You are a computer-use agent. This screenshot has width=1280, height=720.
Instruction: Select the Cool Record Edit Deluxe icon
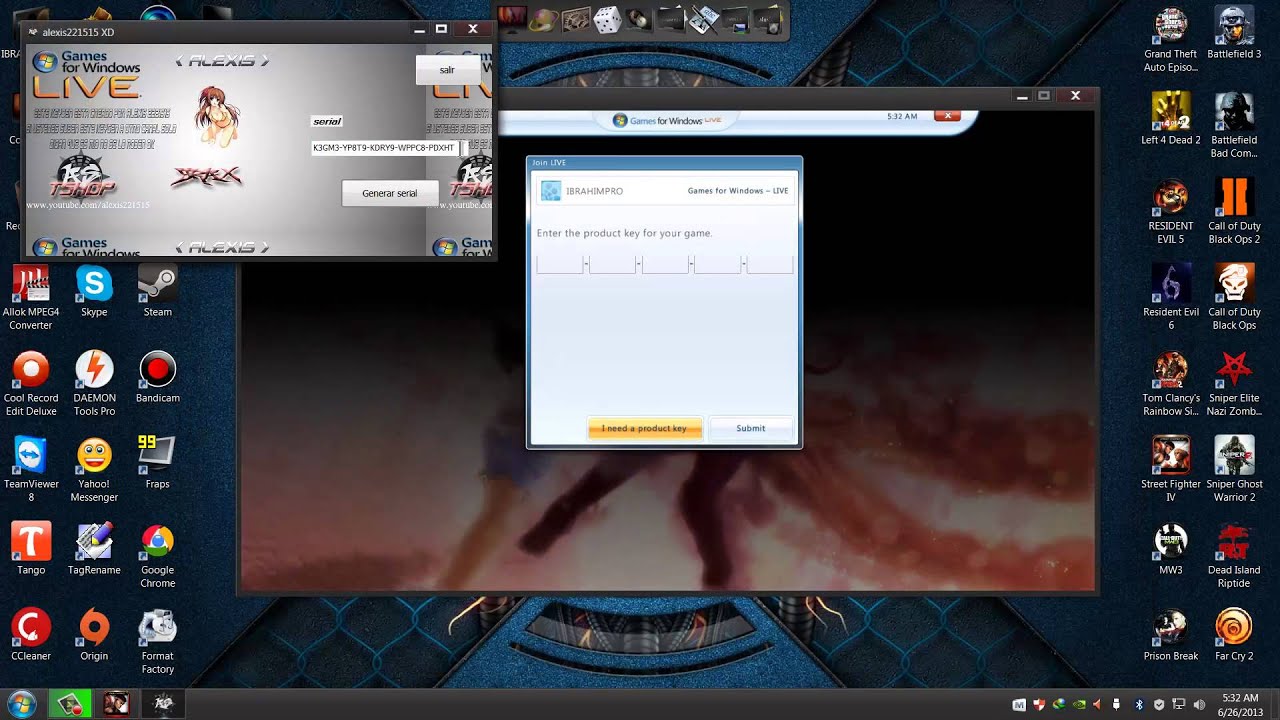point(31,370)
